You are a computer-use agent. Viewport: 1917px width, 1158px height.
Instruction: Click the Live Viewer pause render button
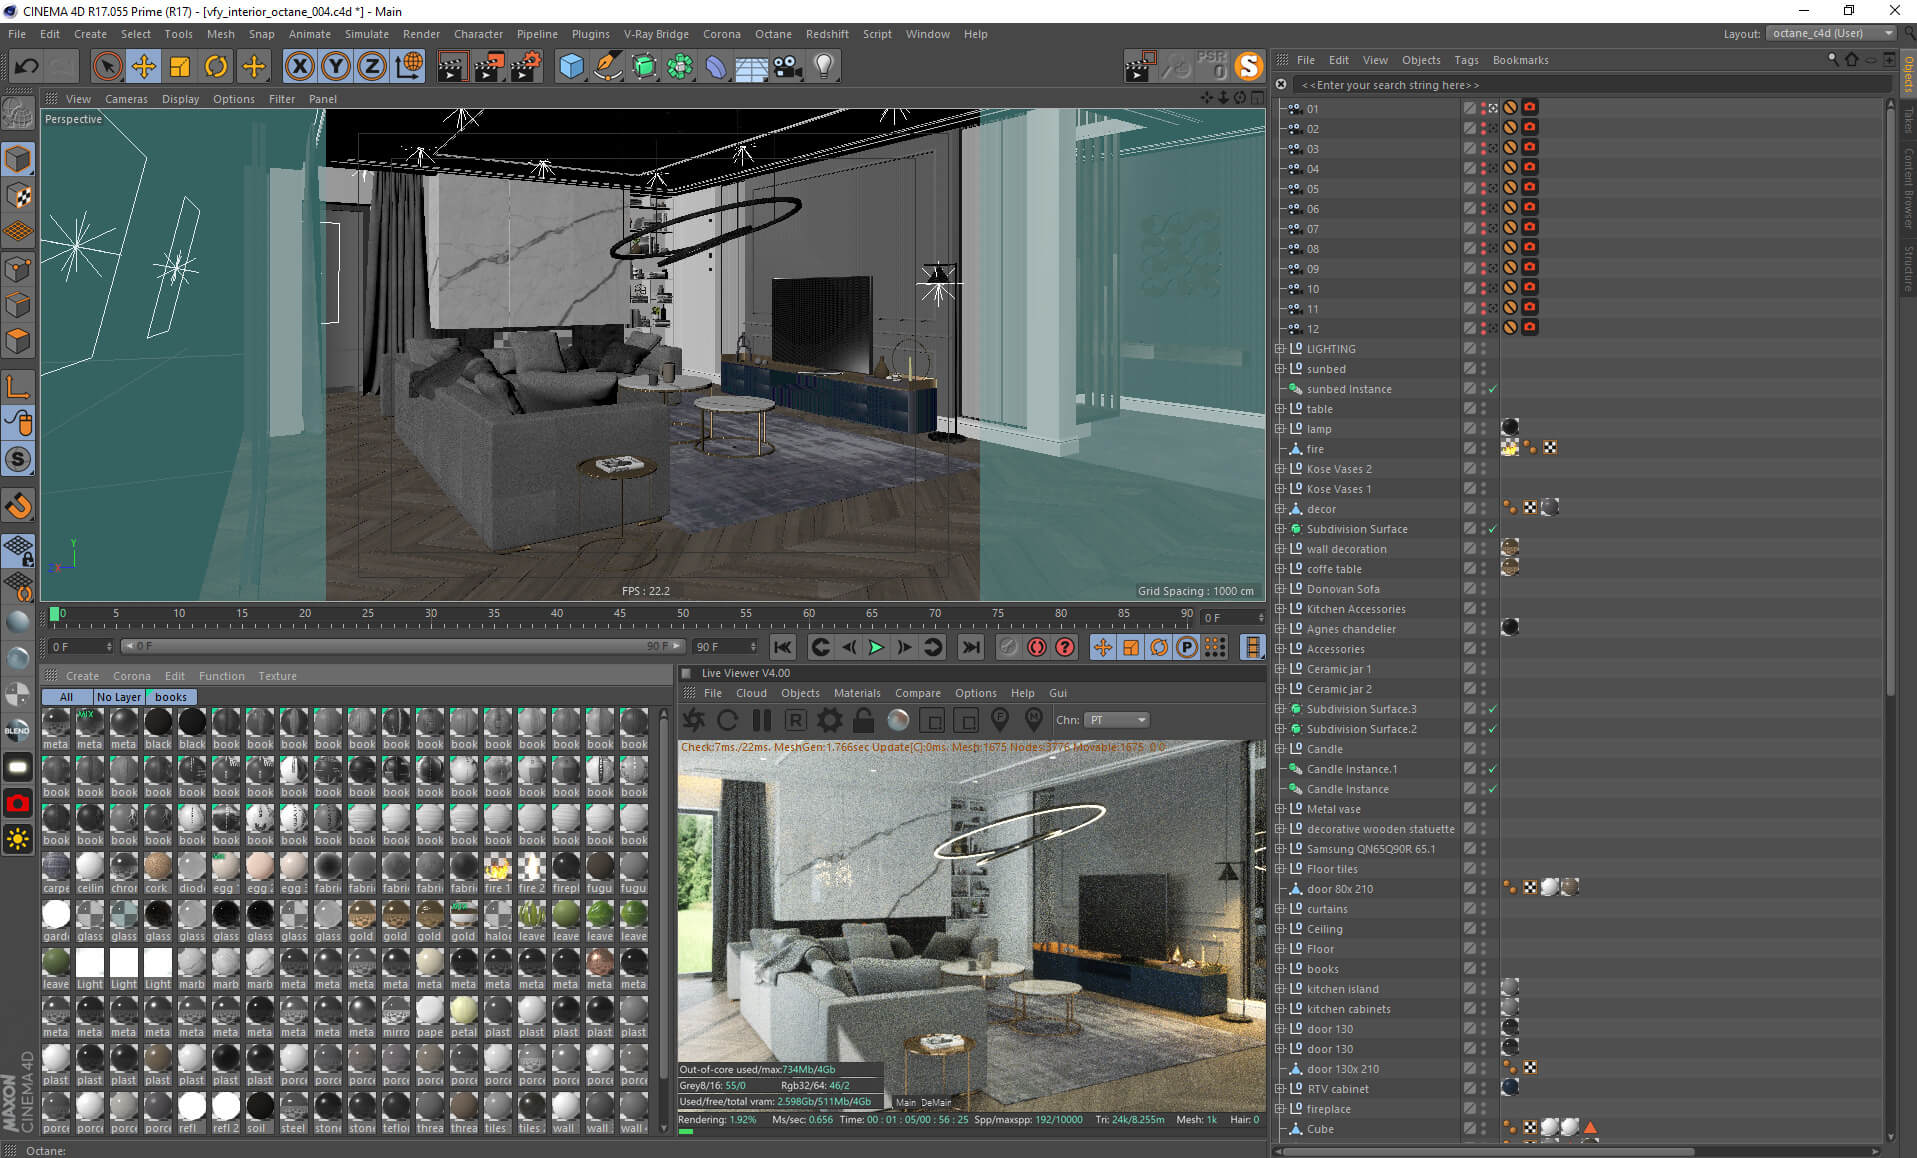point(761,720)
